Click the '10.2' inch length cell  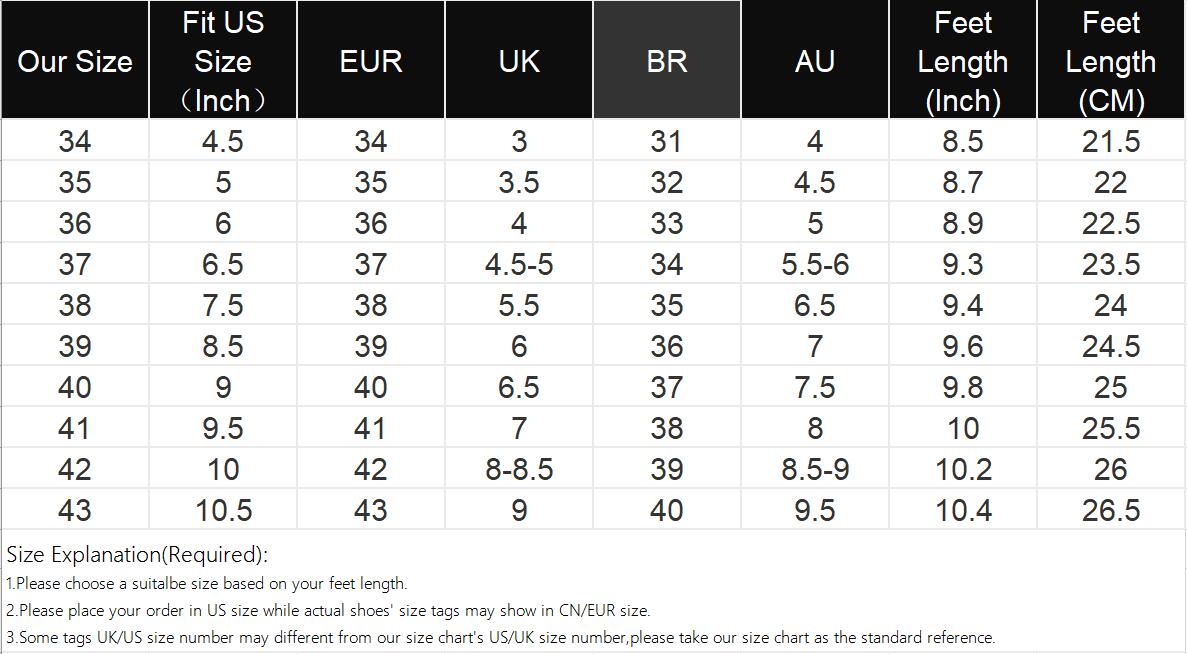point(963,469)
